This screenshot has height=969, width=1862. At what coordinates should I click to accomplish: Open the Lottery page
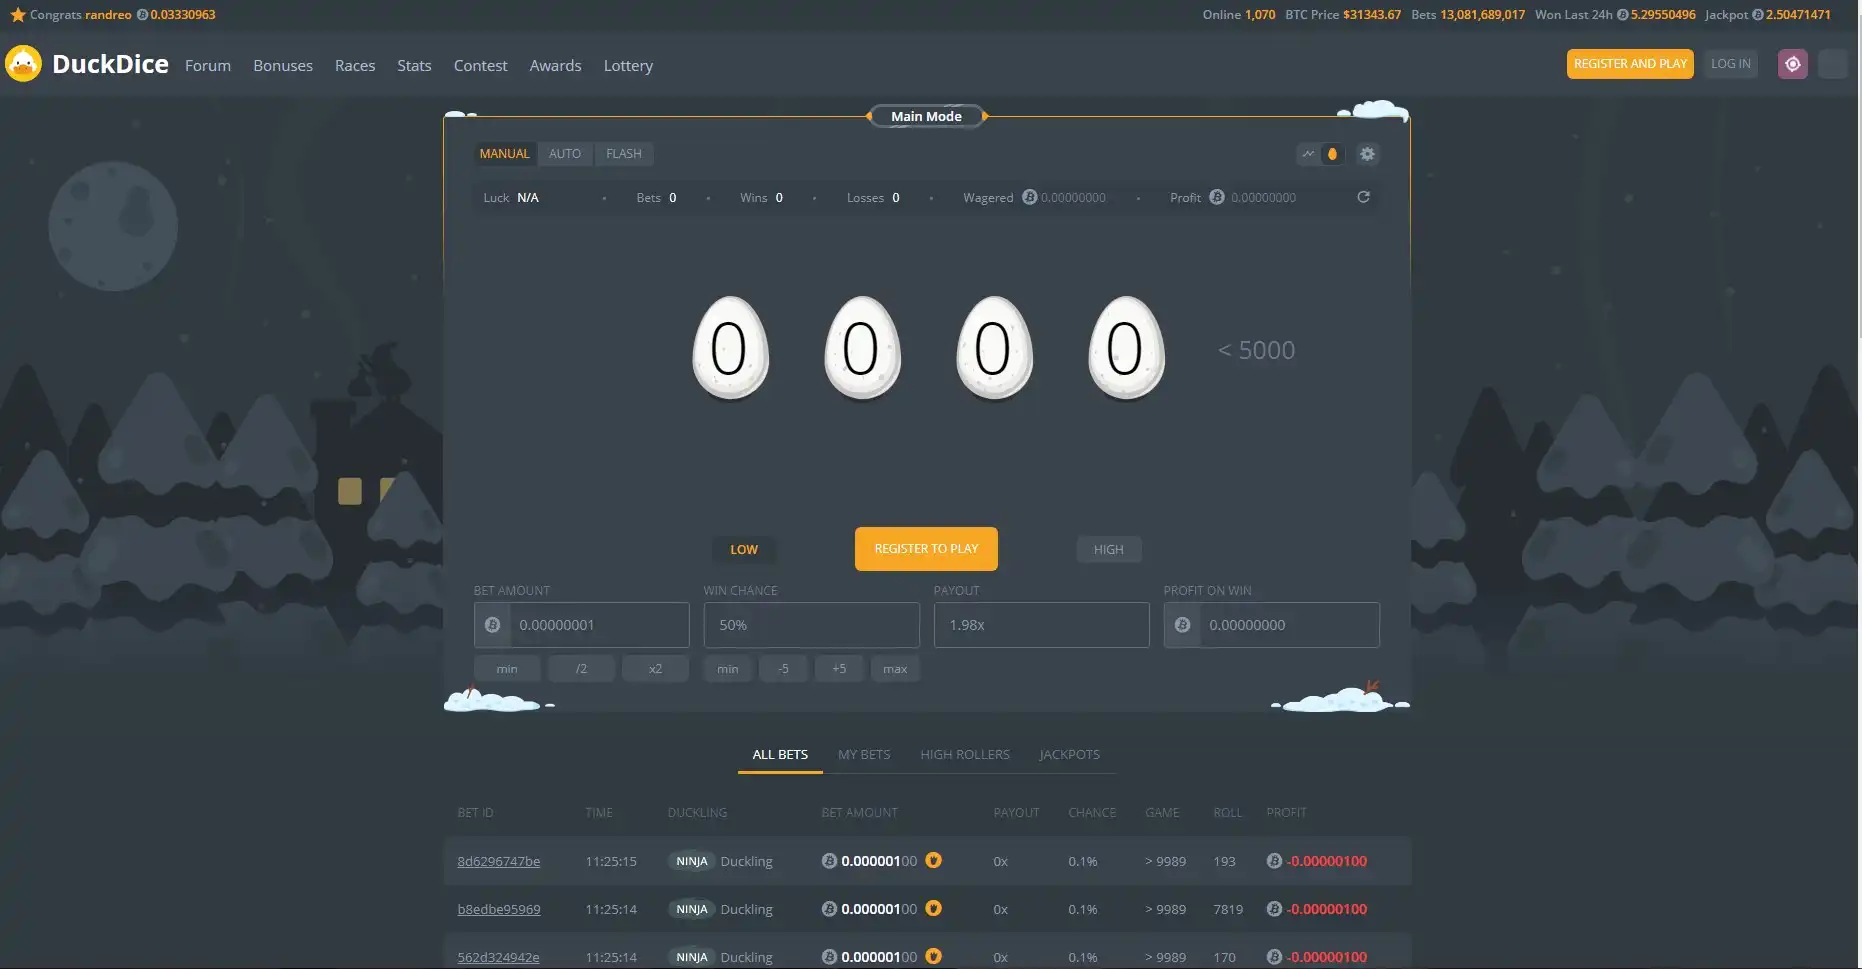(x=628, y=66)
